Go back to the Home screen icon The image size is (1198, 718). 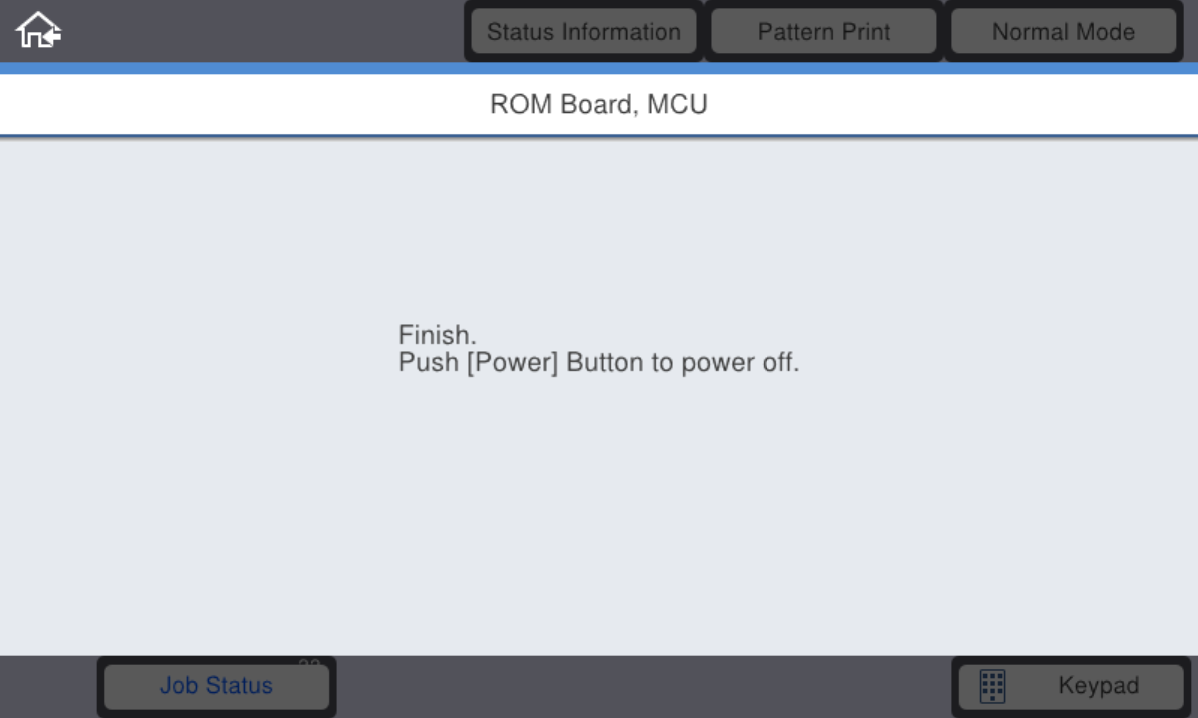click(x=38, y=31)
